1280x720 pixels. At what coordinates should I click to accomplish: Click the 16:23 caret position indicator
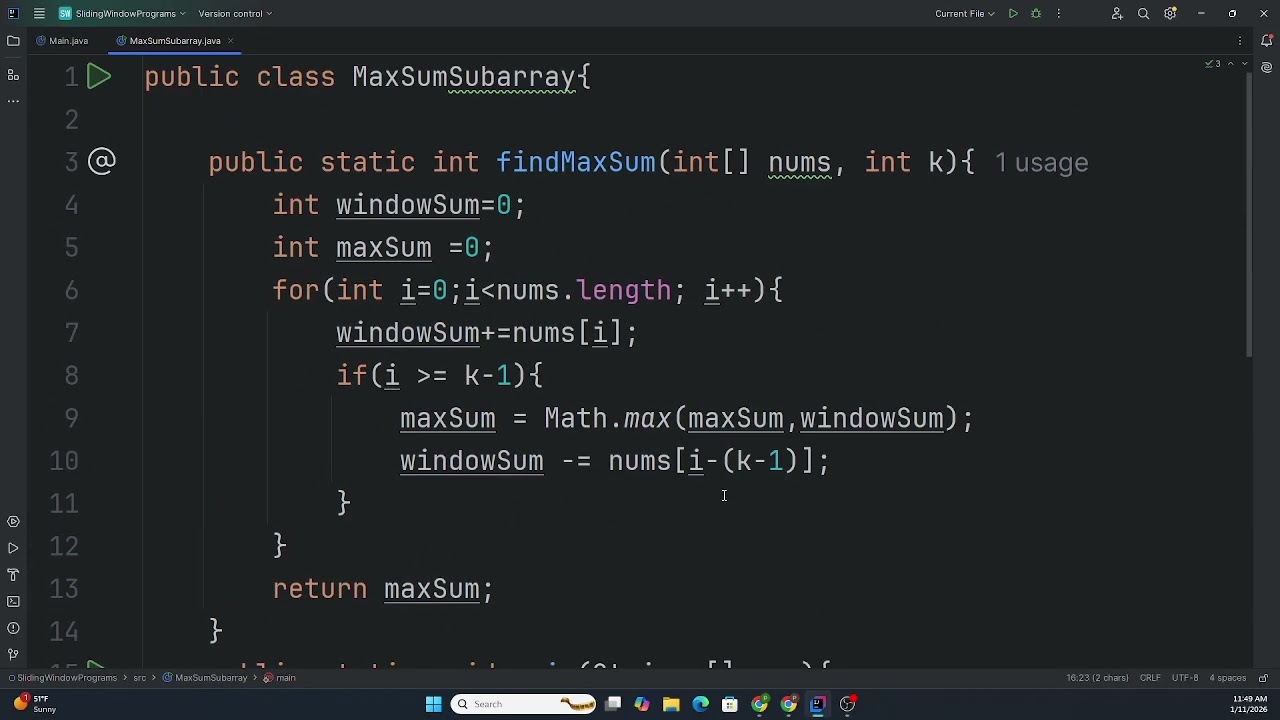pos(1097,678)
